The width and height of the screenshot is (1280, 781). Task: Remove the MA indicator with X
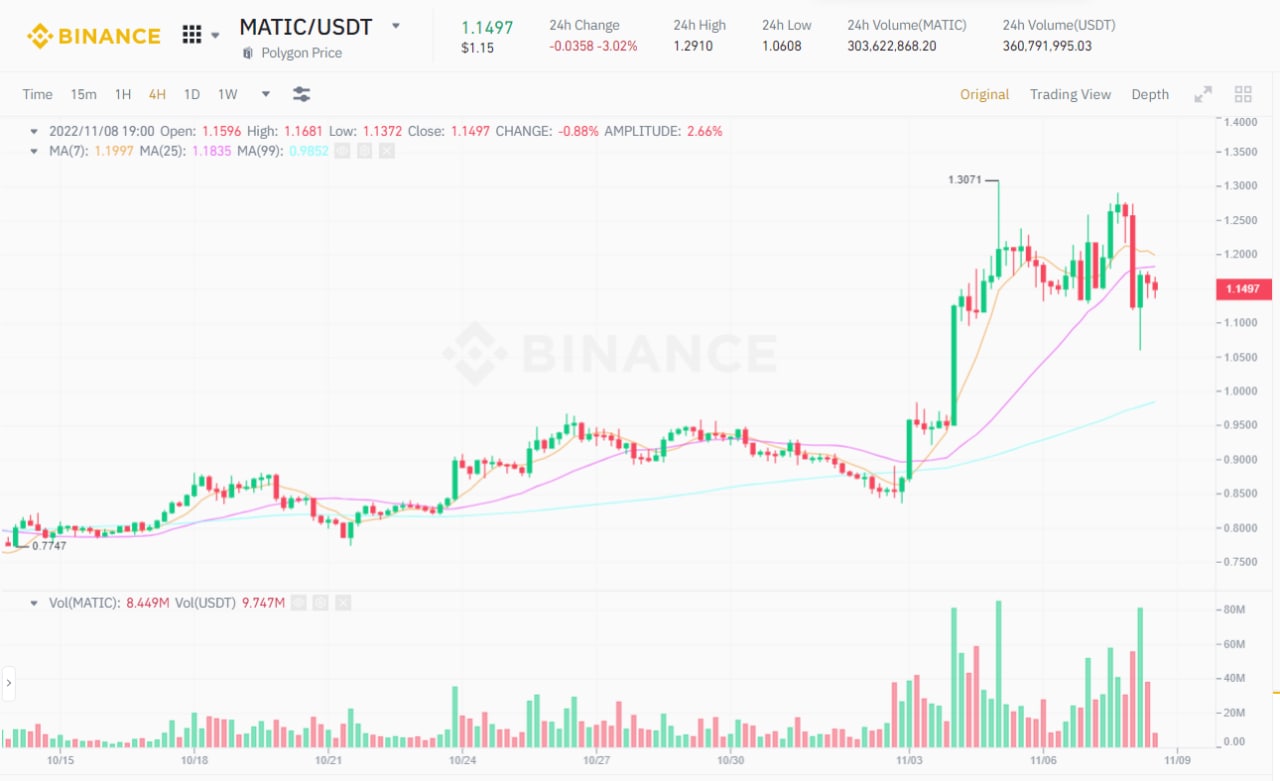[x=387, y=151]
